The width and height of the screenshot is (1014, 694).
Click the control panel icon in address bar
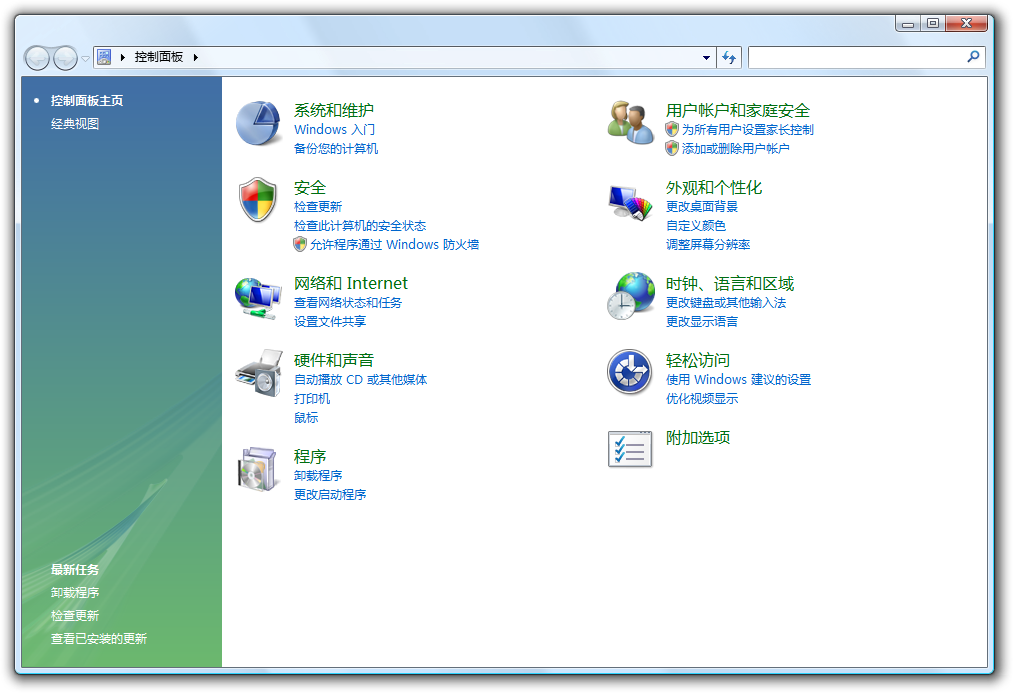104,57
